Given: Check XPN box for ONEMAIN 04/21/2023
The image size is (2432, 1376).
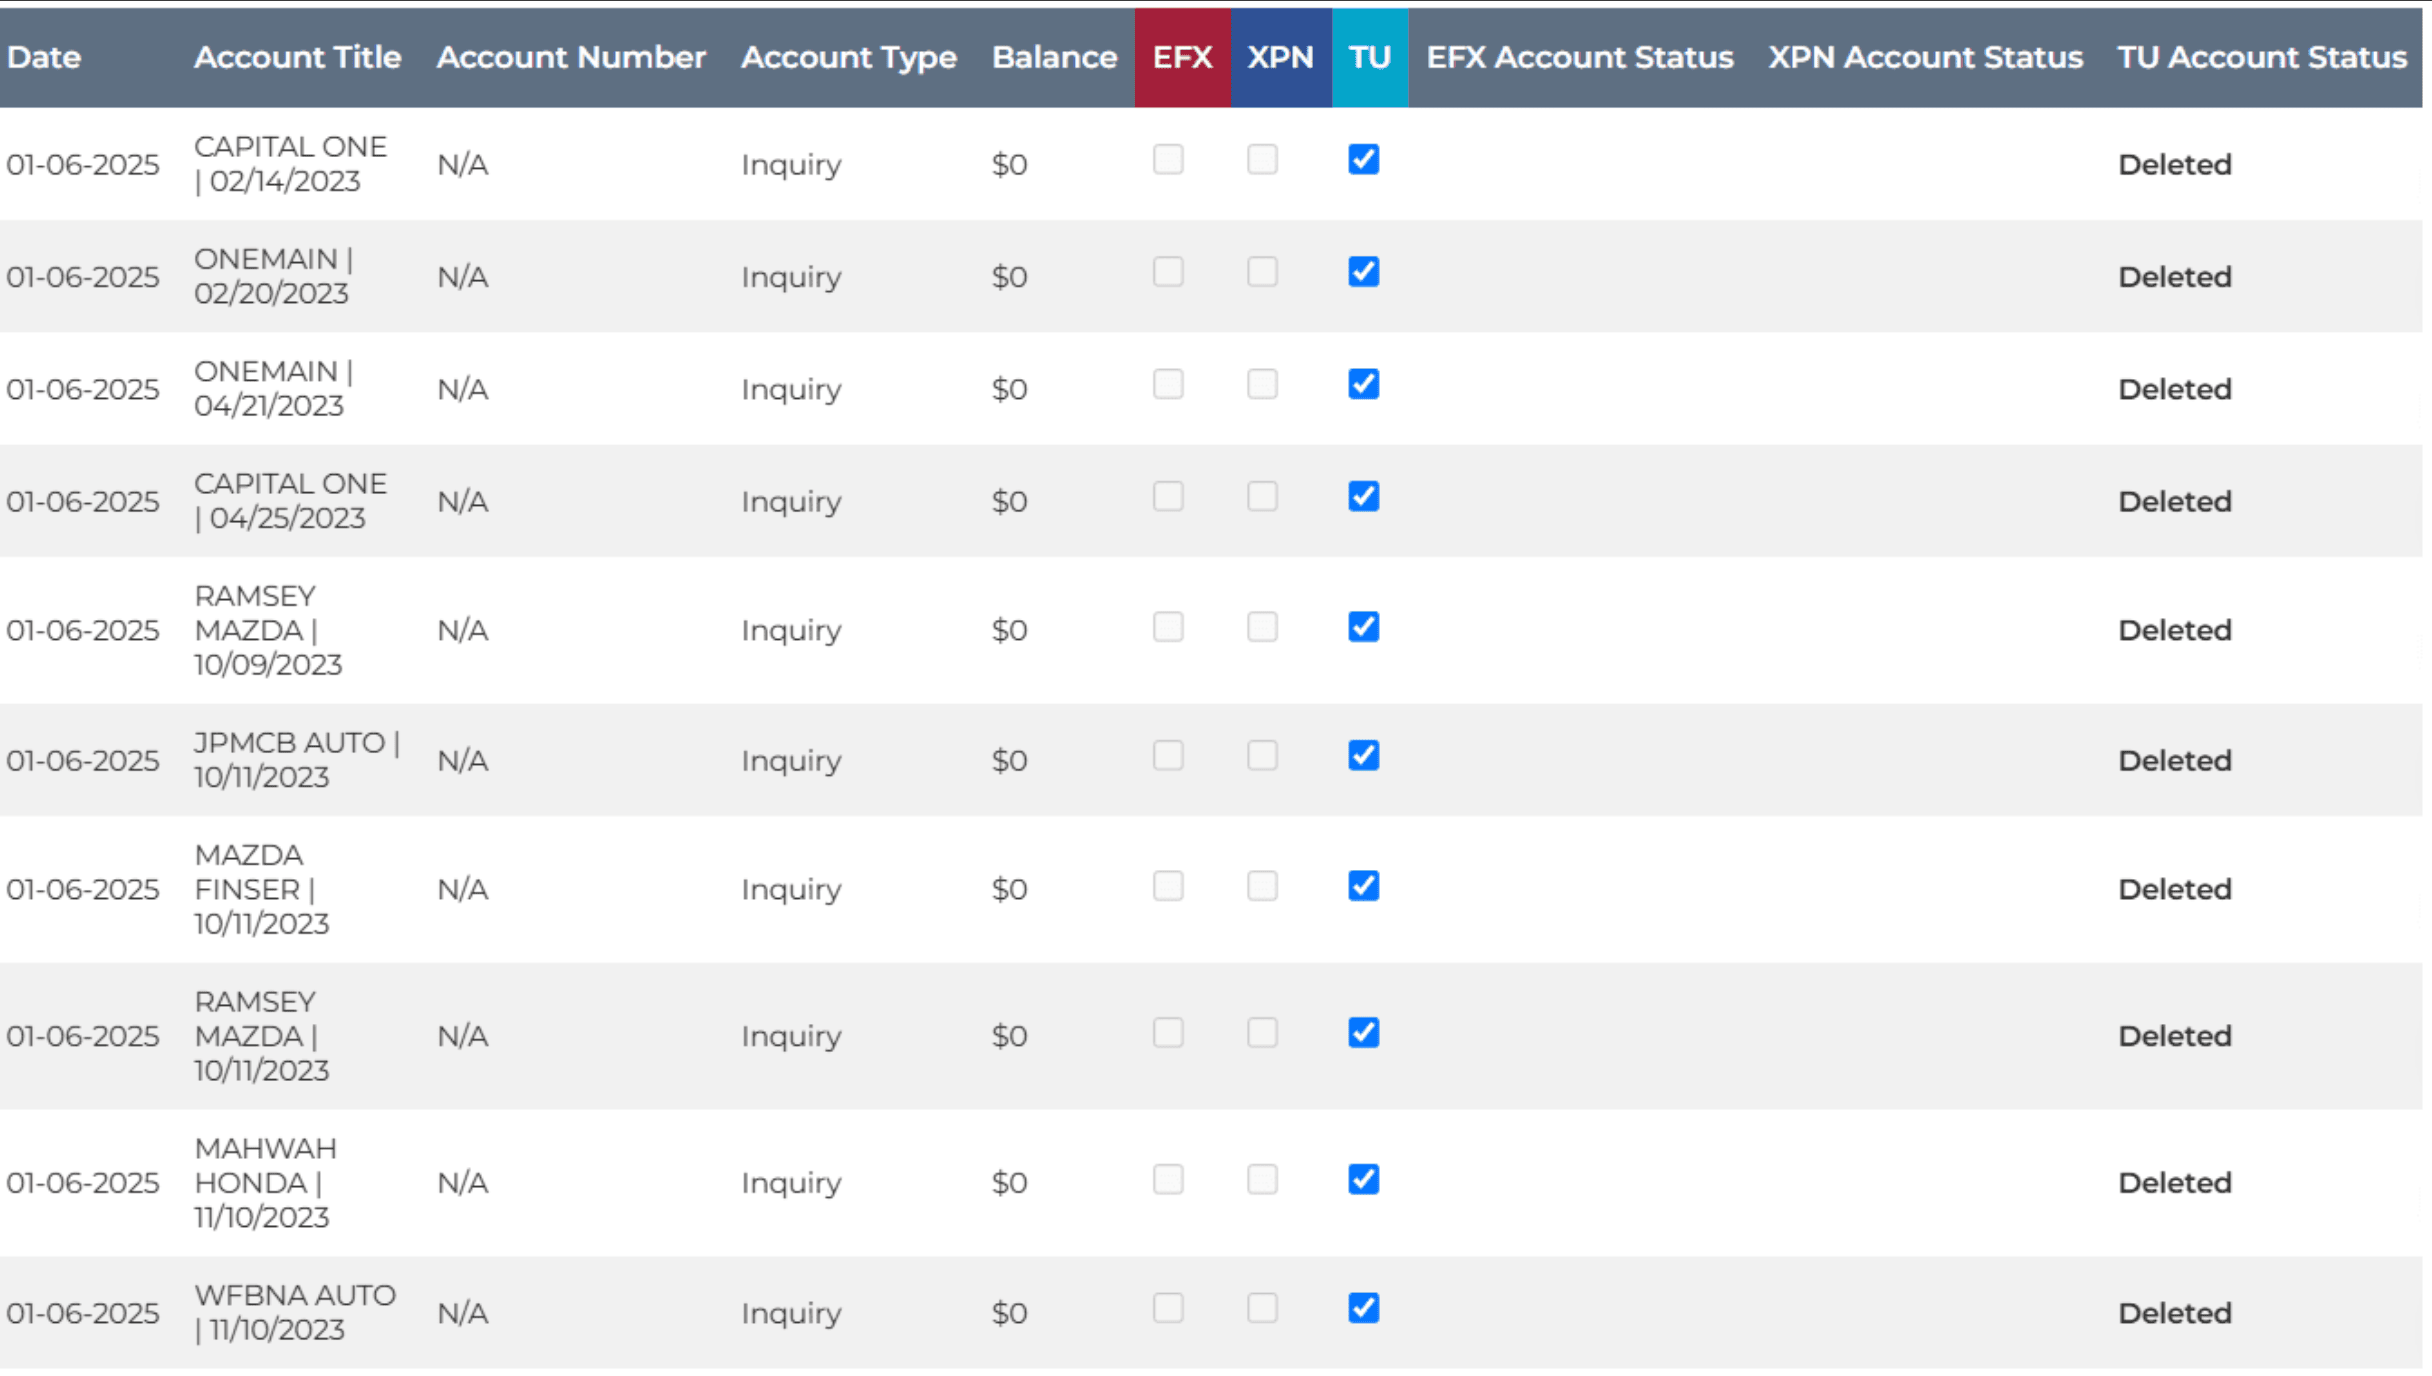Looking at the screenshot, I should click(1262, 384).
